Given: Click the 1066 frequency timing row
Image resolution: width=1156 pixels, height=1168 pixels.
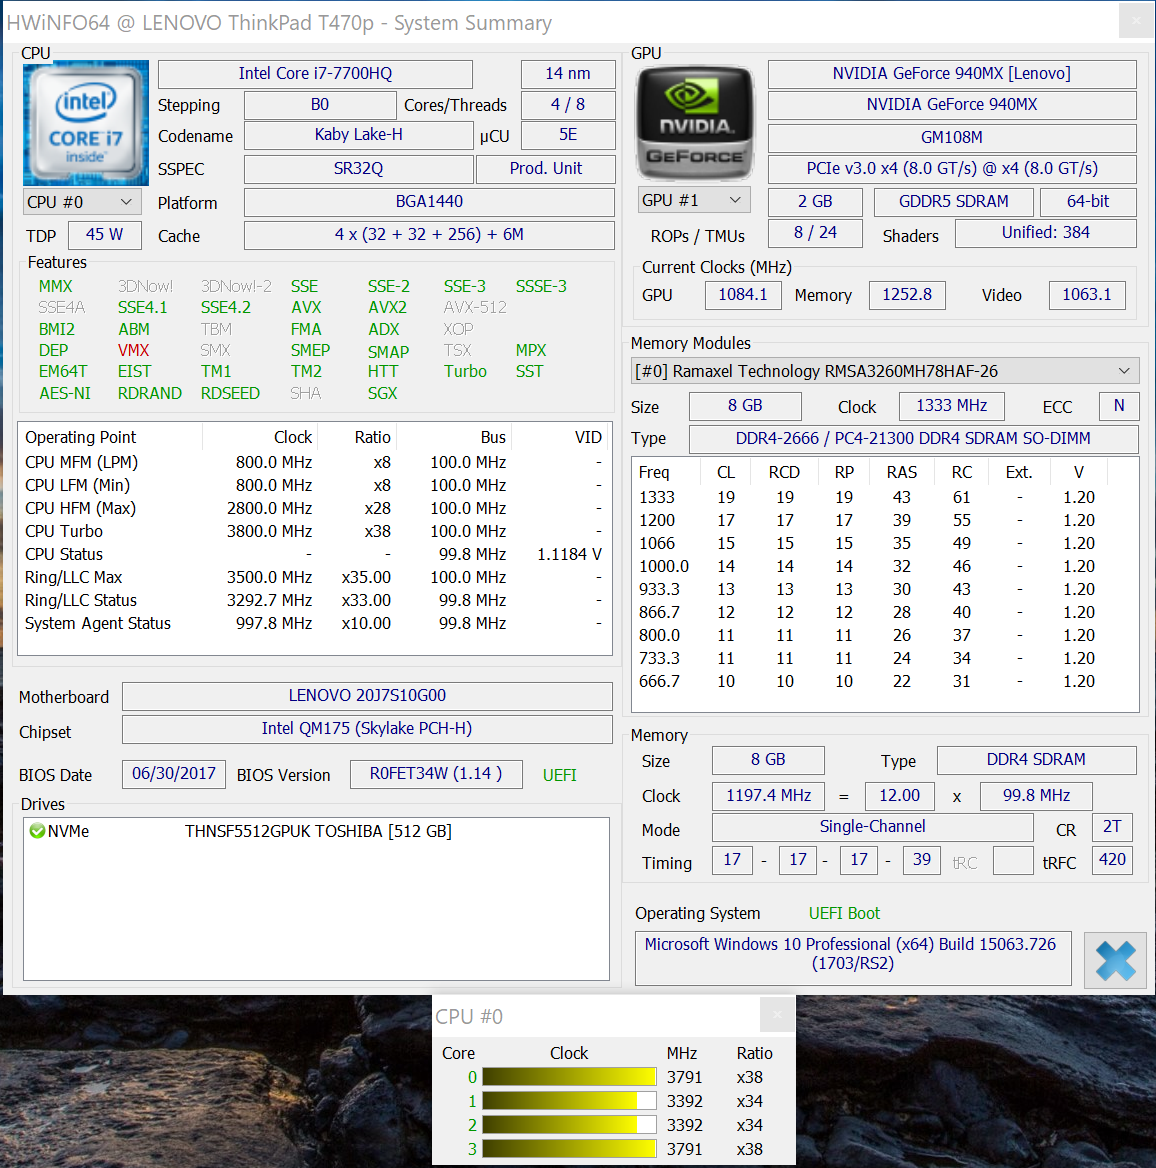Looking at the screenshot, I should click(885, 544).
